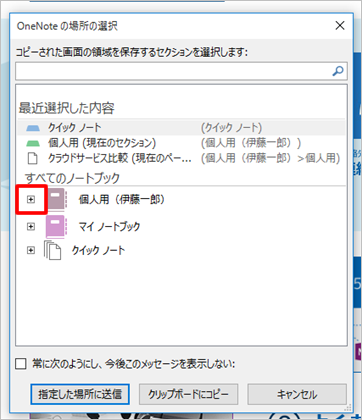Expand the マイ ノートブック tree node
This screenshot has height=420, width=362.
click(x=31, y=227)
